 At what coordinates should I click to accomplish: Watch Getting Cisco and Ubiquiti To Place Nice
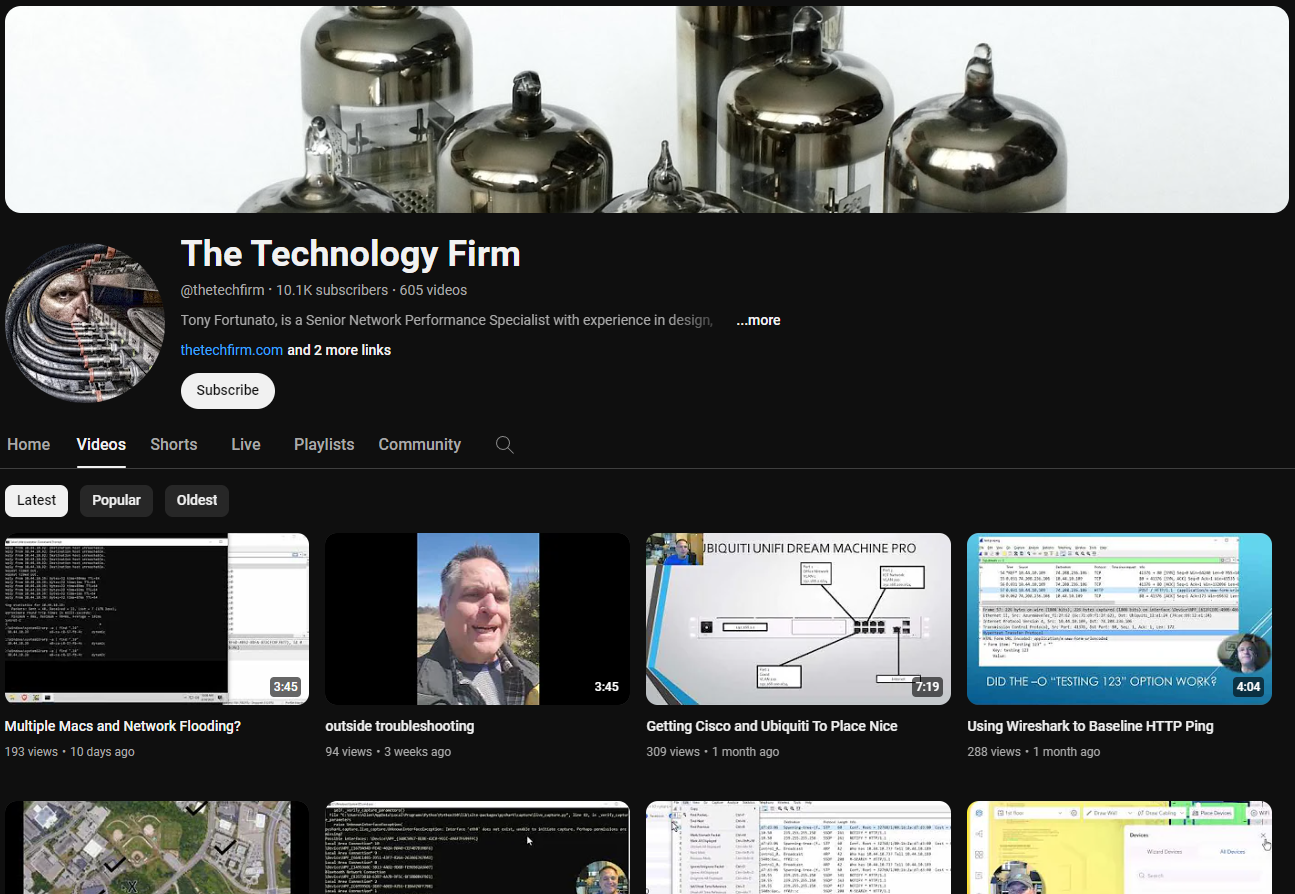[x=798, y=618]
